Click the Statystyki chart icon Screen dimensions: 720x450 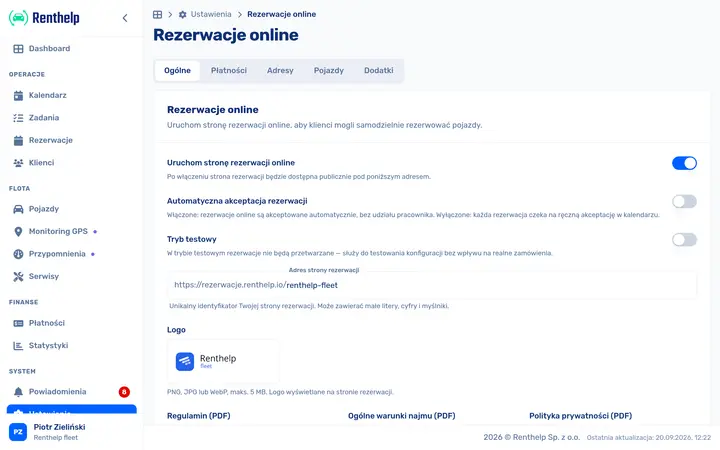18,346
